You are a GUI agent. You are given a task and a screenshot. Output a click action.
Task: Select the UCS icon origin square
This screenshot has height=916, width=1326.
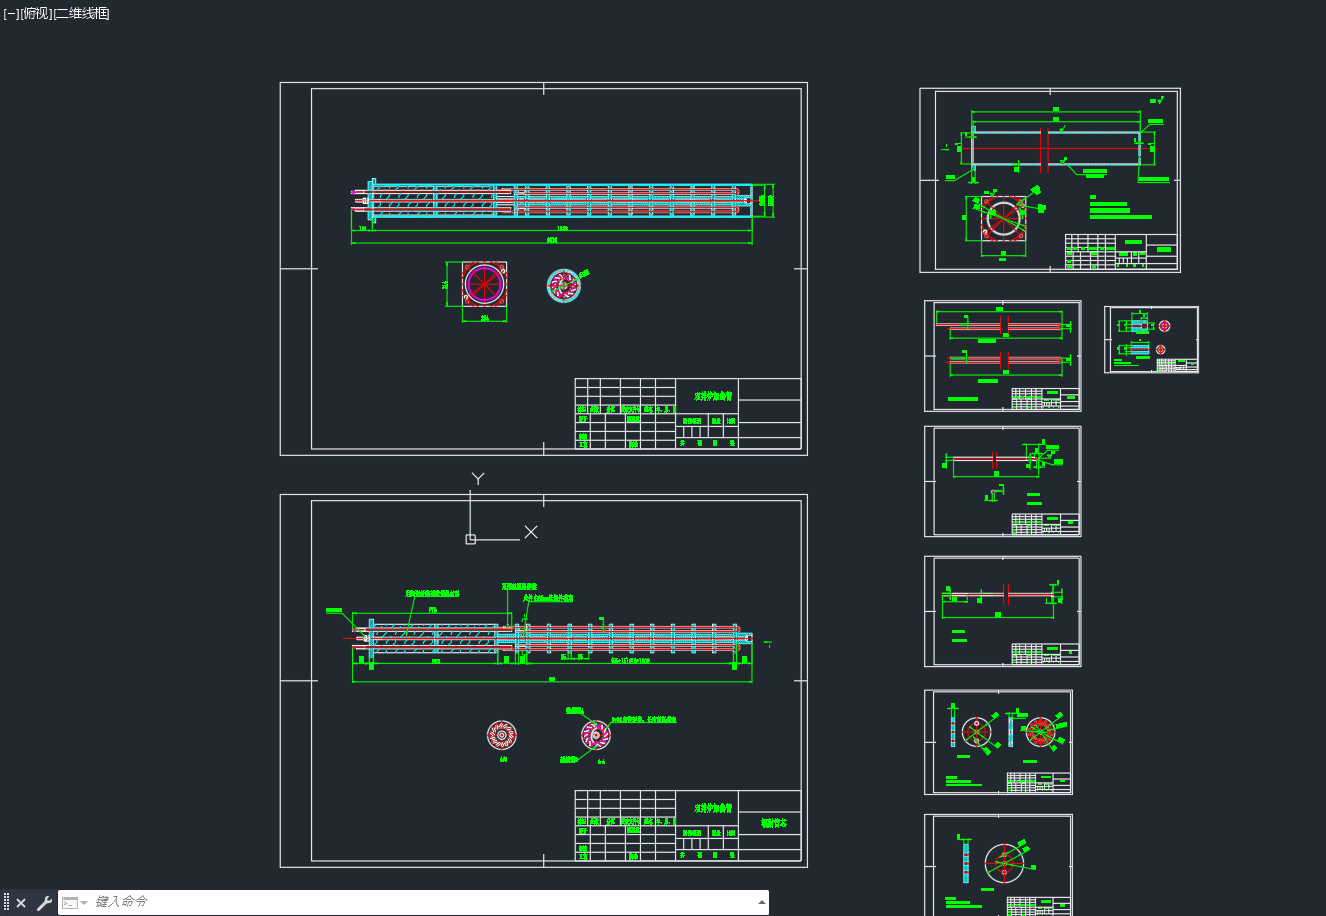tap(471, 539)
